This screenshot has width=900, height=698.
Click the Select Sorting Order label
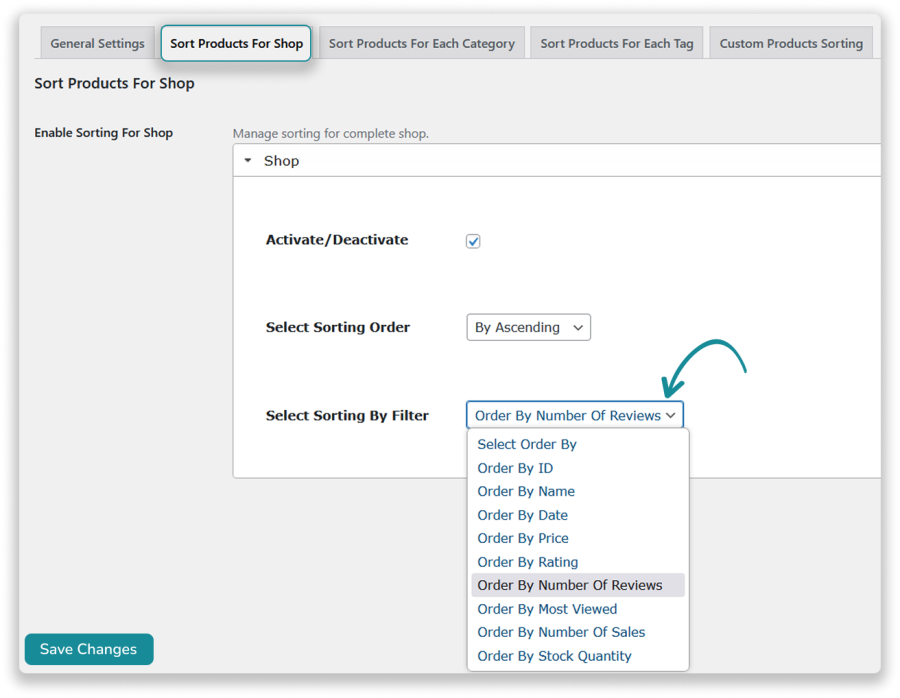click(x=338, y=327)
